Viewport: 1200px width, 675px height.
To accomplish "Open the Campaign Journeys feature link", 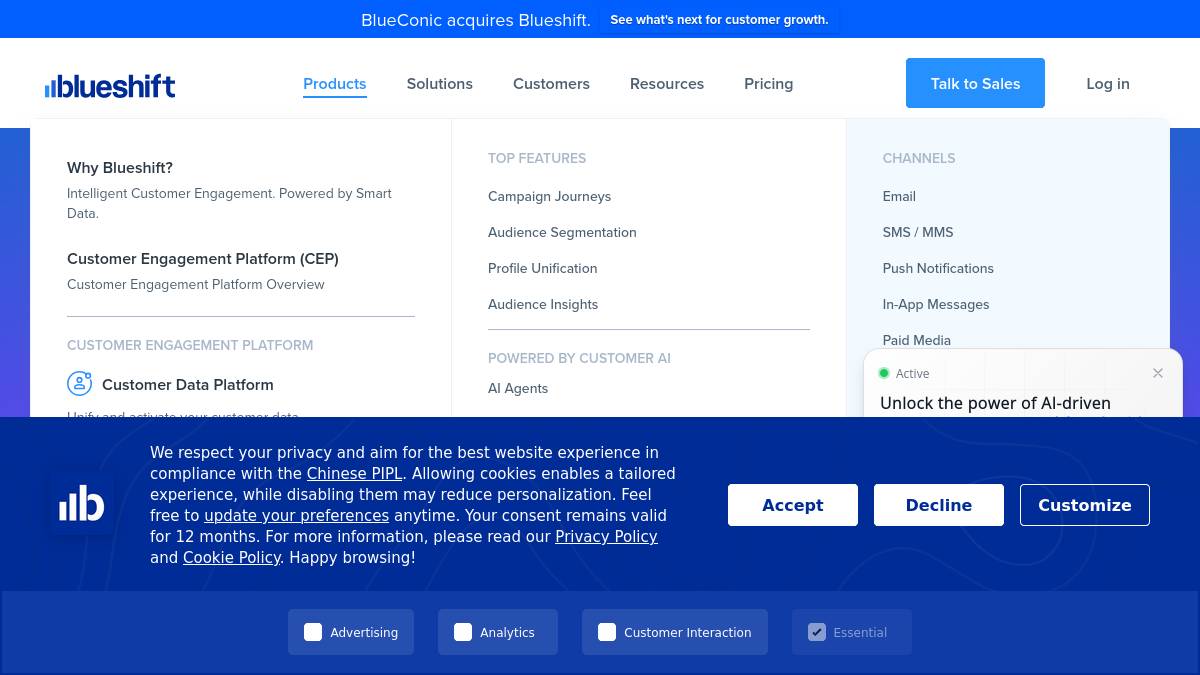I will (x=549, y=196).
